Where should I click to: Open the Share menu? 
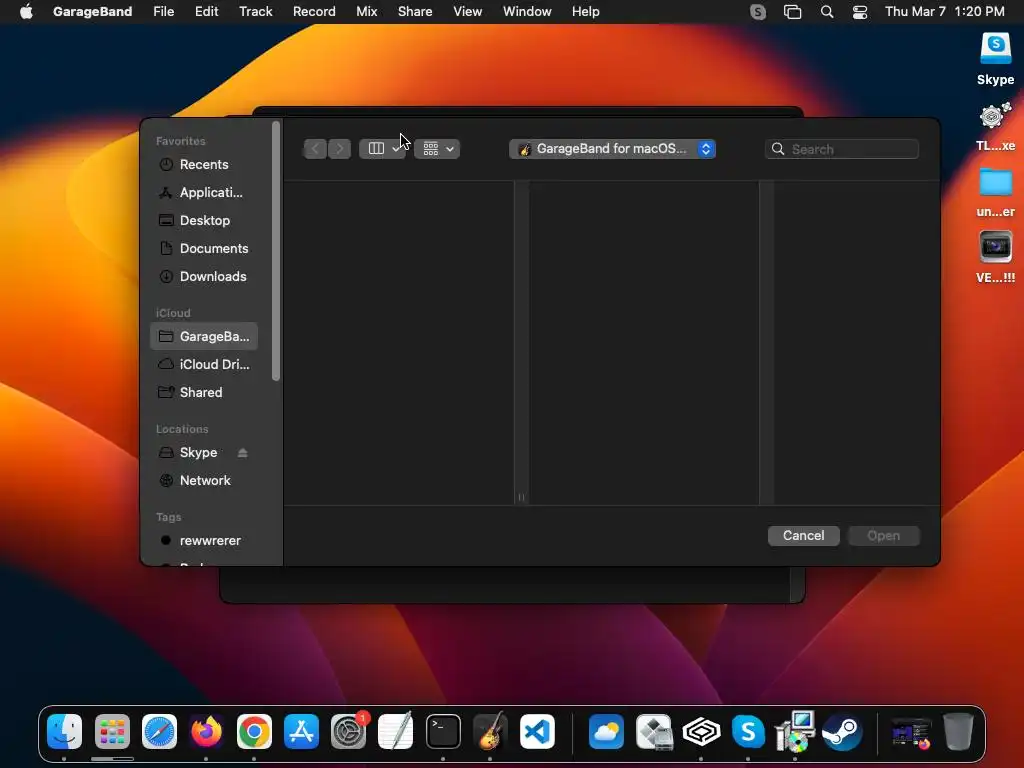(415, 12)
